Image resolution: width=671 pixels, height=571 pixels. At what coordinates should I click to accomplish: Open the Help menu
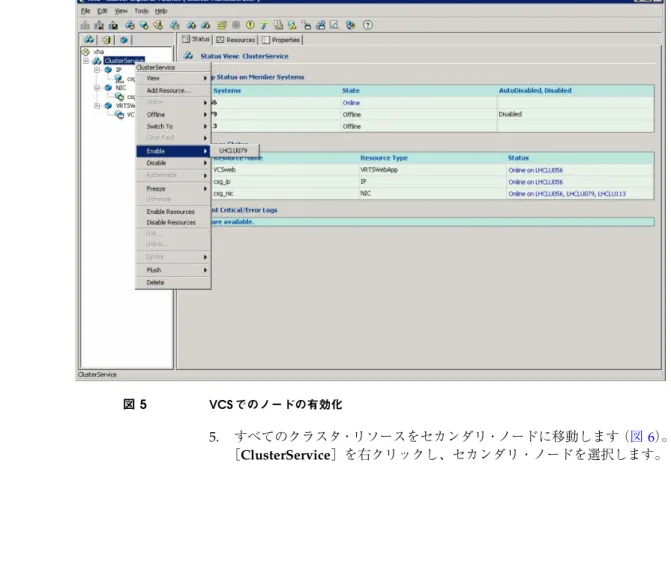[x=161, y=11]
